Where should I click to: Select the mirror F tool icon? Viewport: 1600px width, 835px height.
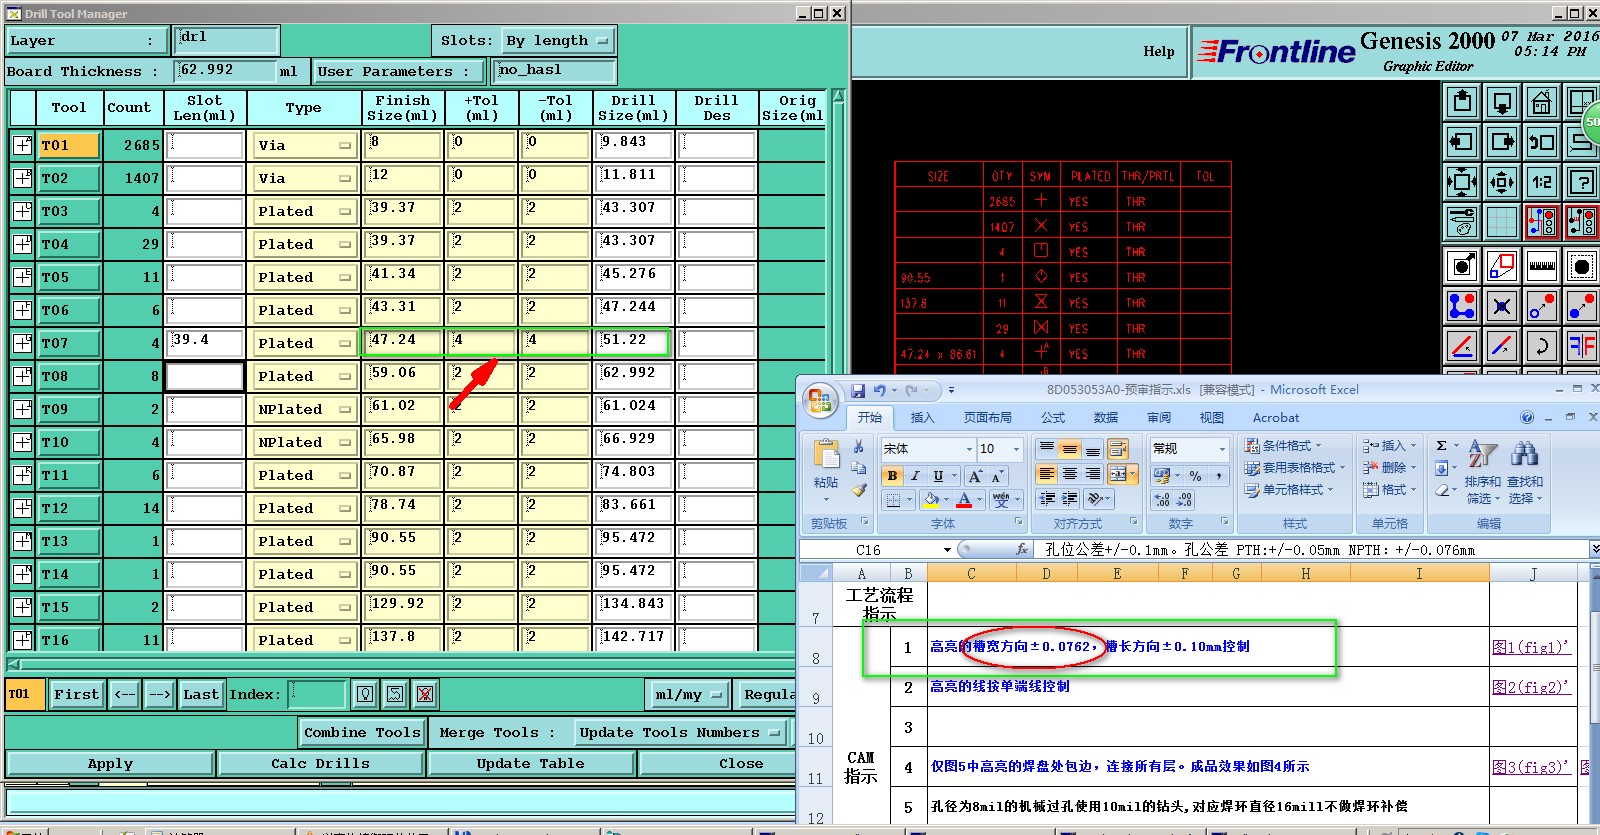point(1581,346)
